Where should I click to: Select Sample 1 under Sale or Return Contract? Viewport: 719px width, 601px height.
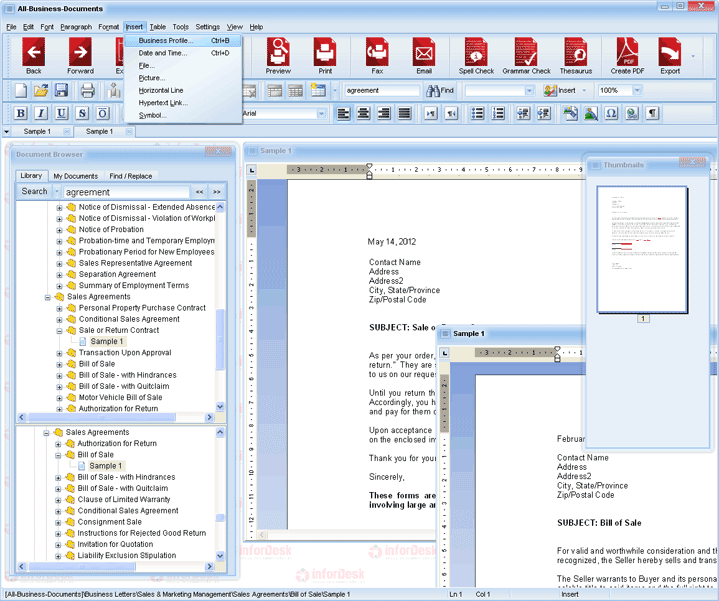106,342
